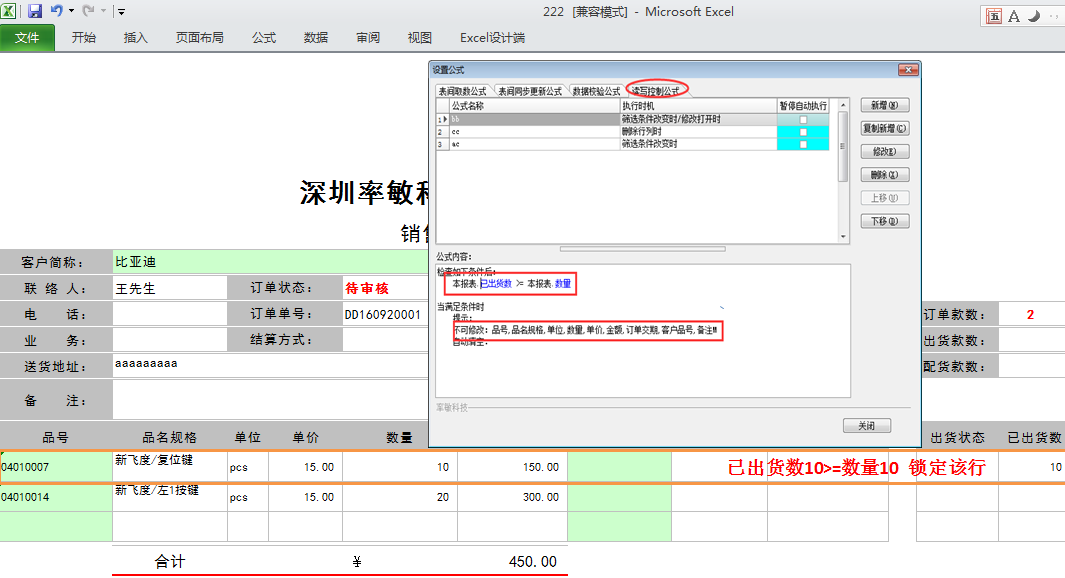
Task: Switch to the 视图 ribbon tab
Action: click(x=420, y=37)
